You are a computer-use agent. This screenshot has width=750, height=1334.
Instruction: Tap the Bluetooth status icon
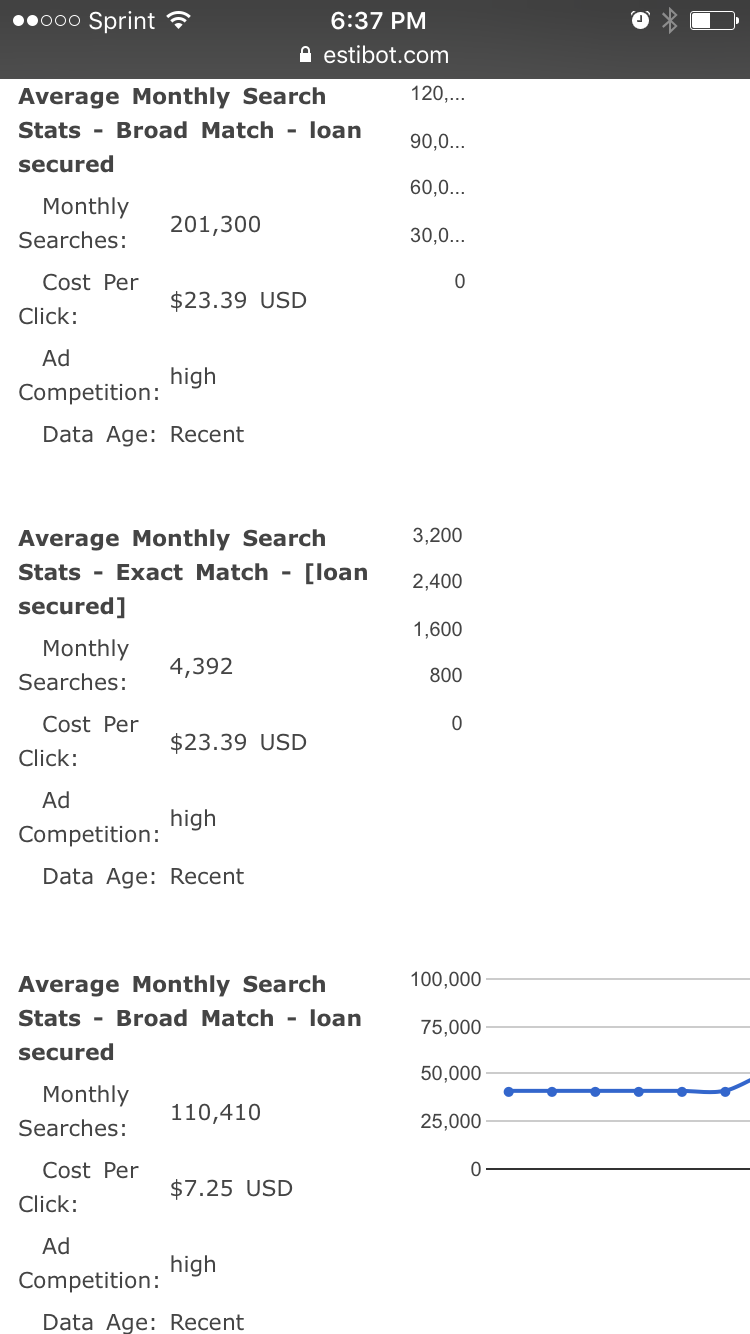pyautogui.click(x=670, y=20)
